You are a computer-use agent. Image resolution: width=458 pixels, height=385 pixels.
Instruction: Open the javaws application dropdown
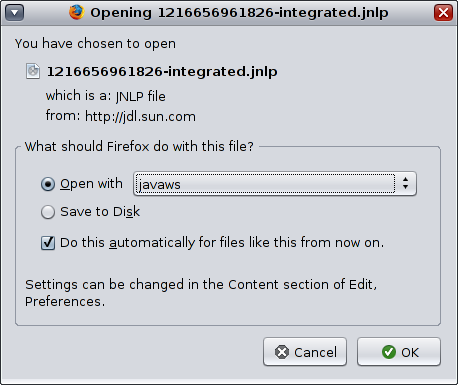[275, 184]
